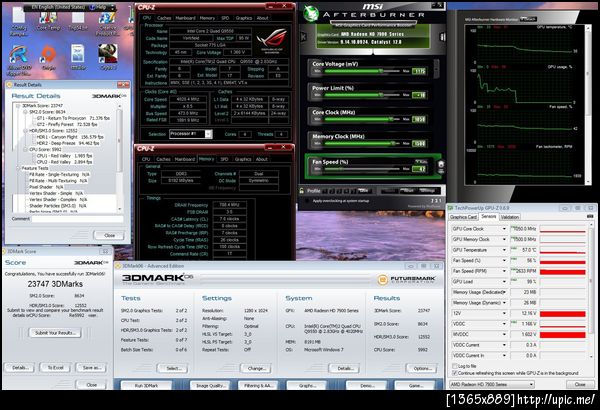The width and height of the screenshot is (600, 410).
Task: Adjust the Memory Clock slider handle
Action: (393, 144)
